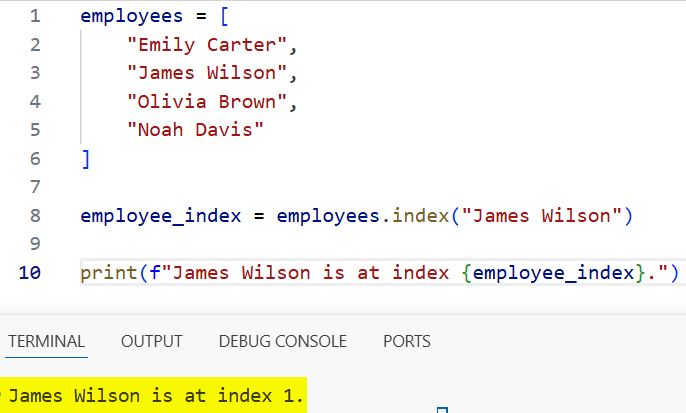Click "Olivia Brown" string on line 4
Viewport: 686px width, 413px height.
point(207,102)
